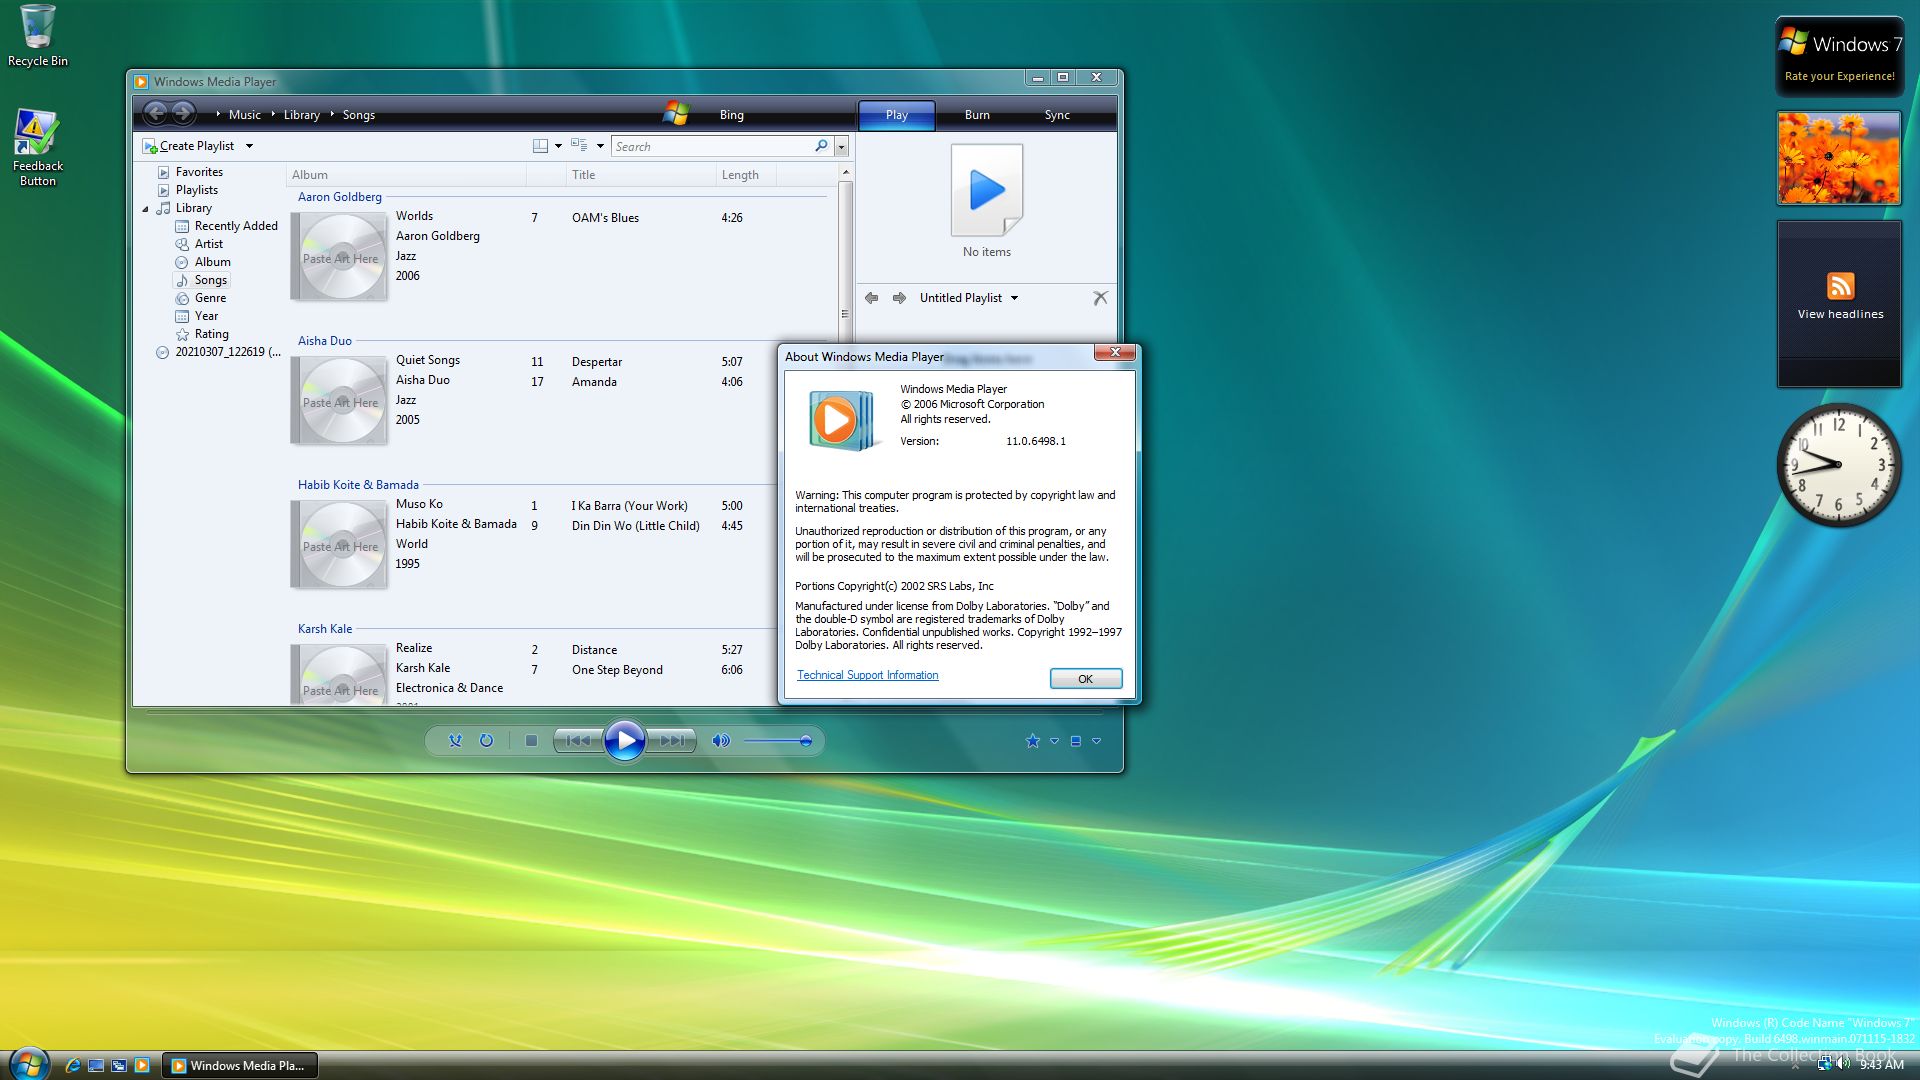This screenshot has width=1920, height=1080.
Task: Click the Worlds album art placeholder
Action: 339,257
